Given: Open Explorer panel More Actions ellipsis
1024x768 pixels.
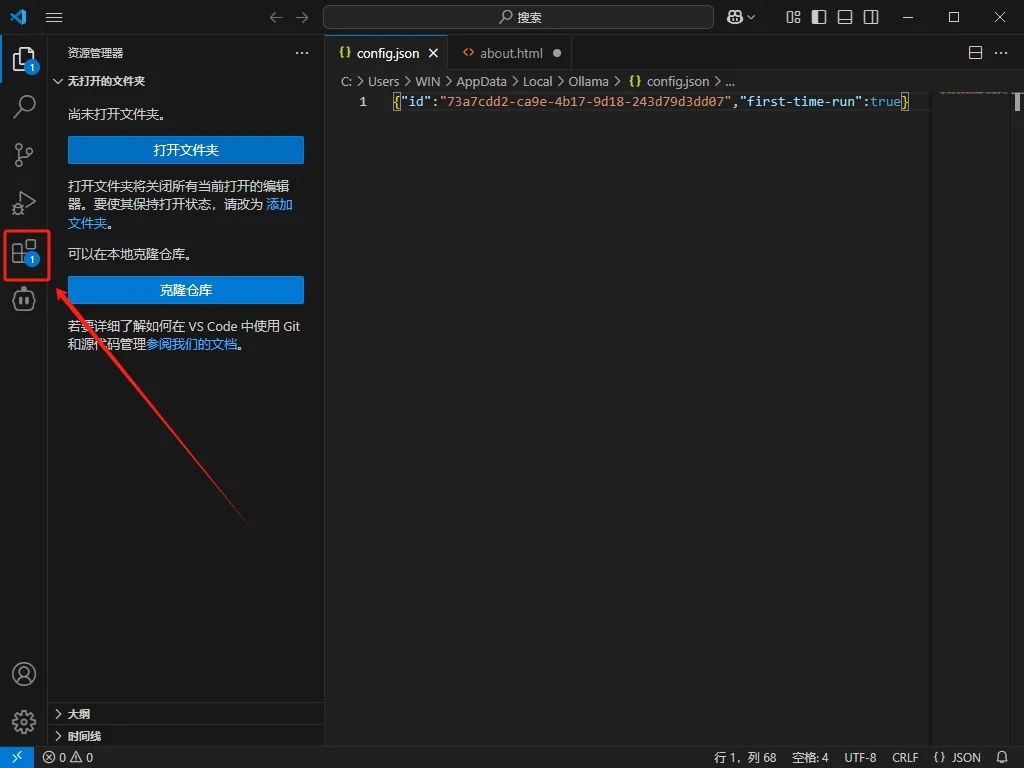Looking at the screenshot, I should click(x=302, y=53).
